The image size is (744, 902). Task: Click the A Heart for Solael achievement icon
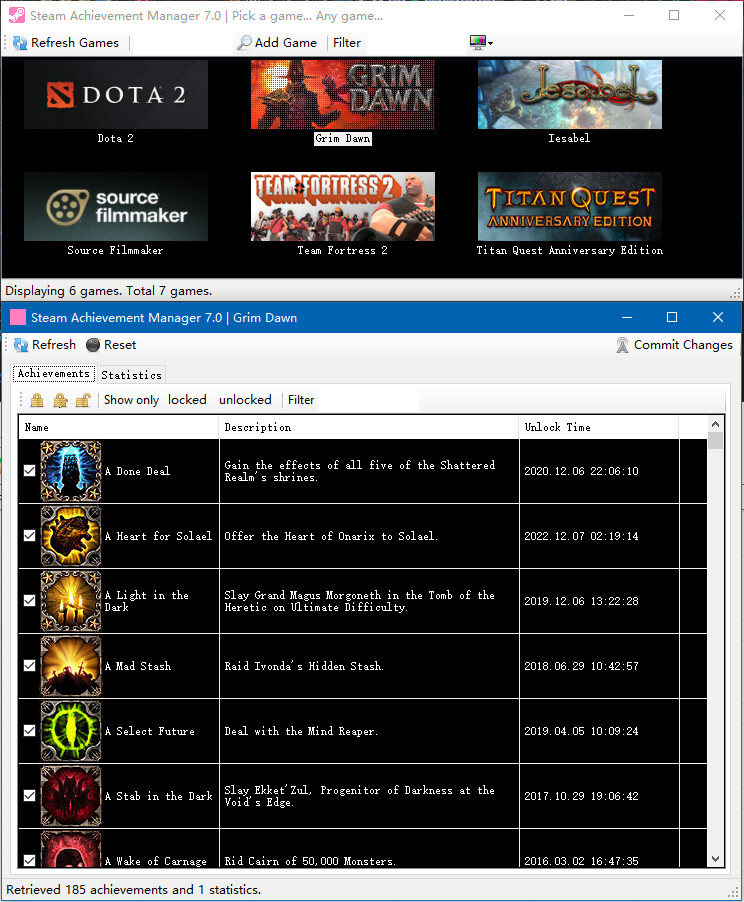coord(71,536)
